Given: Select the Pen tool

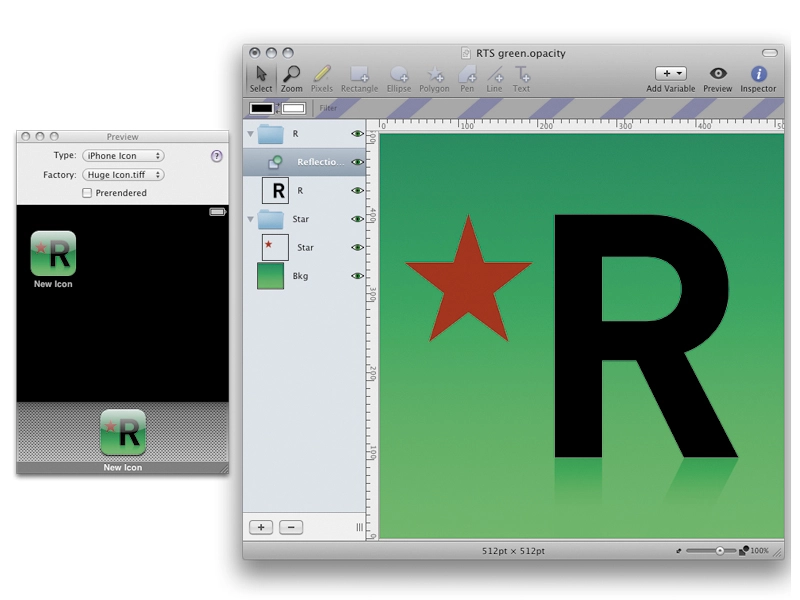Looking at the screenshot, I should [x=467, y=79].
